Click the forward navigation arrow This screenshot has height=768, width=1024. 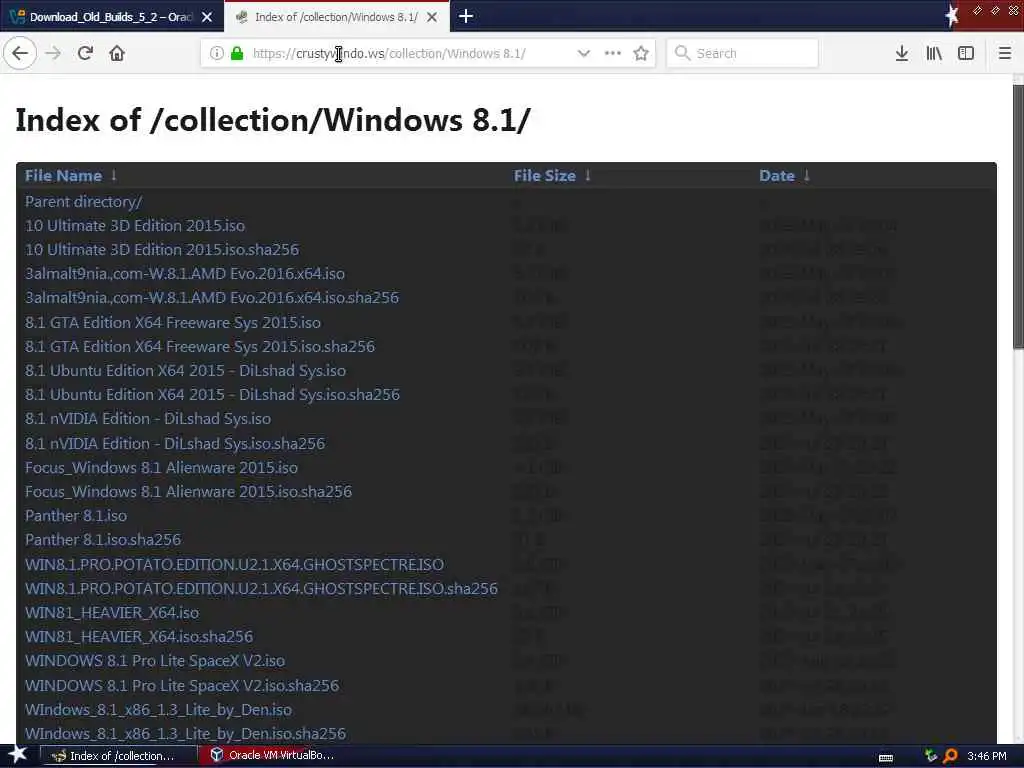click(x=53, y=53)
